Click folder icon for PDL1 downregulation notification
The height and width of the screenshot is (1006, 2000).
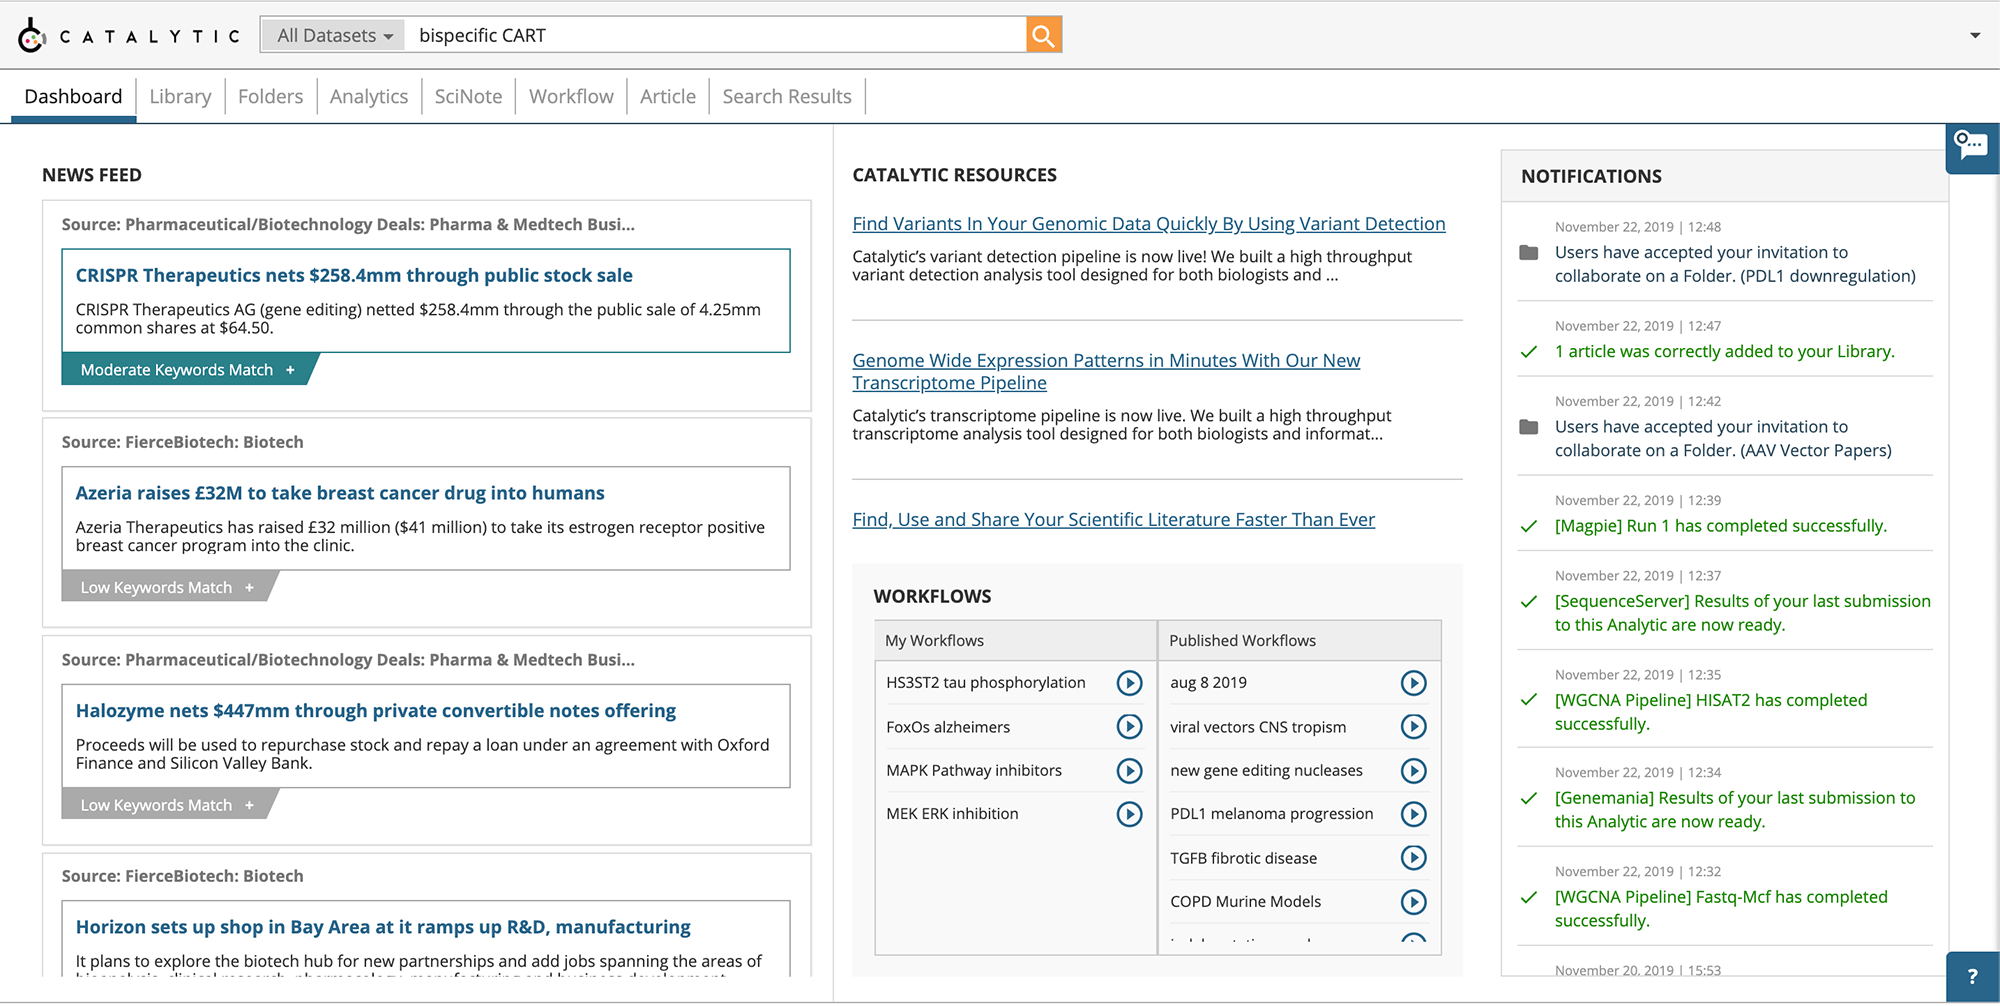click(x=1529, y=253)
